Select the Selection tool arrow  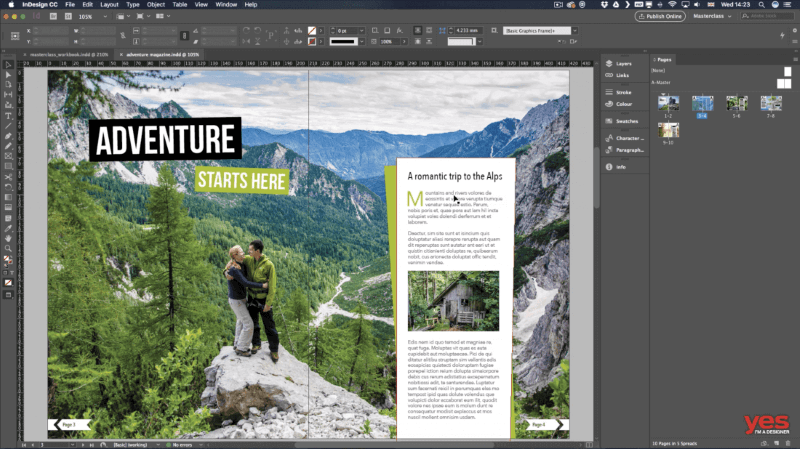(8, 64)
